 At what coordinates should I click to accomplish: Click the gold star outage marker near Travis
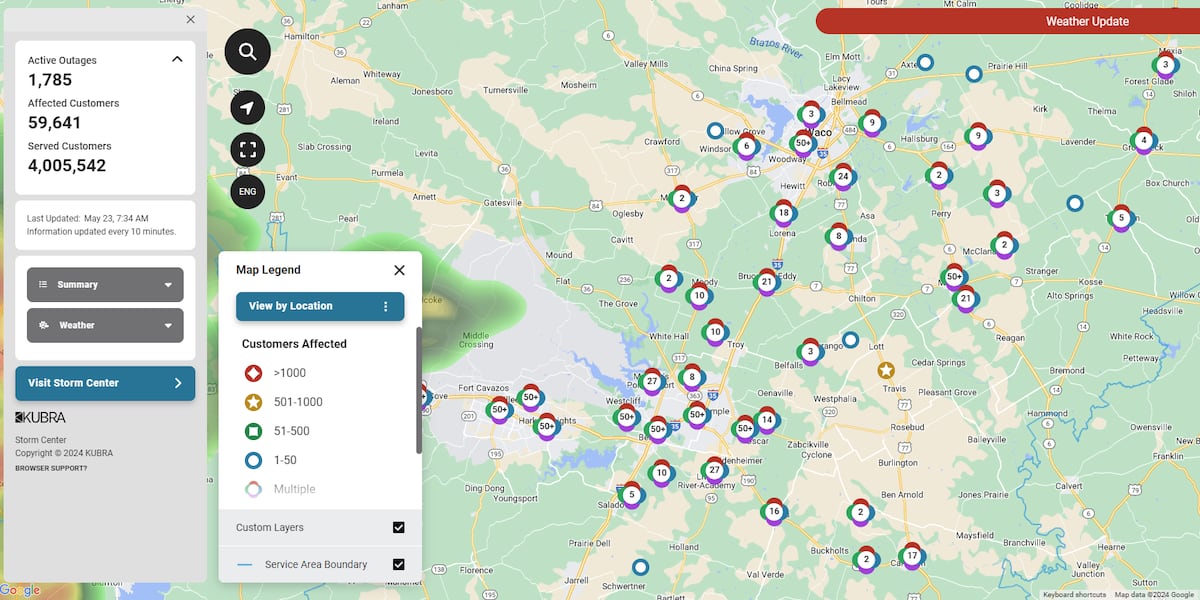pos(886,370)
